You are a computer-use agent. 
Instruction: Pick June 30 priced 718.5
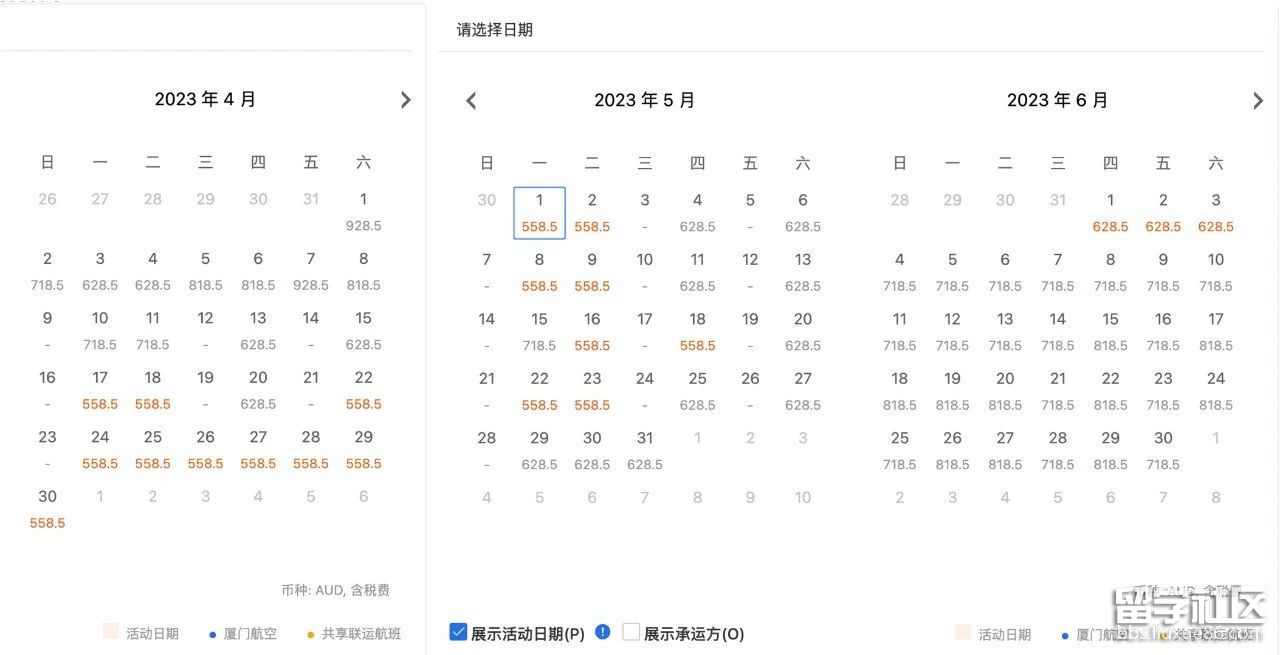[x=1163, y=451]
